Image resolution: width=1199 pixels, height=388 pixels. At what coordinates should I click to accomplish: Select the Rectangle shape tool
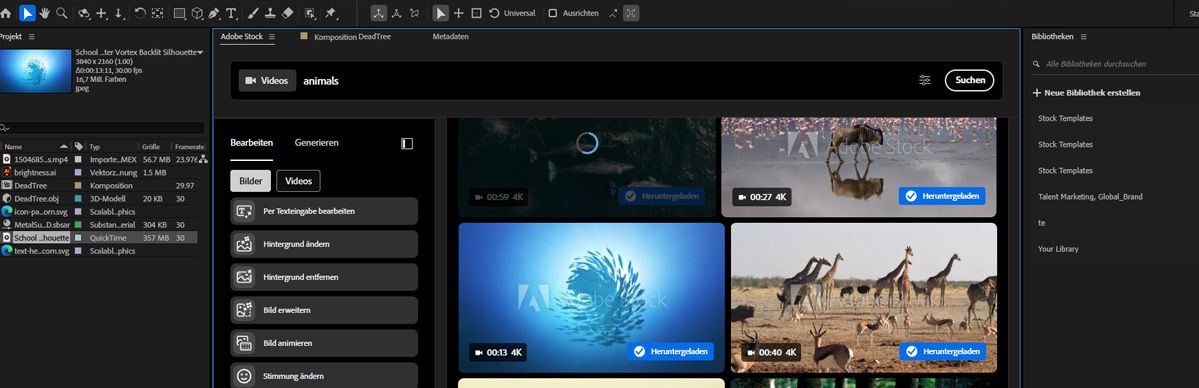180,13
